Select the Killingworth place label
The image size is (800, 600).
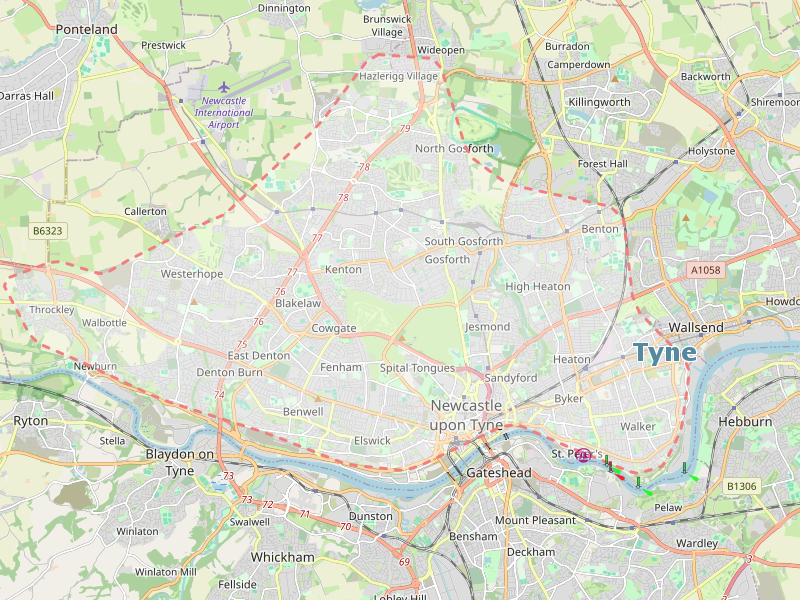tap(599, 102)
